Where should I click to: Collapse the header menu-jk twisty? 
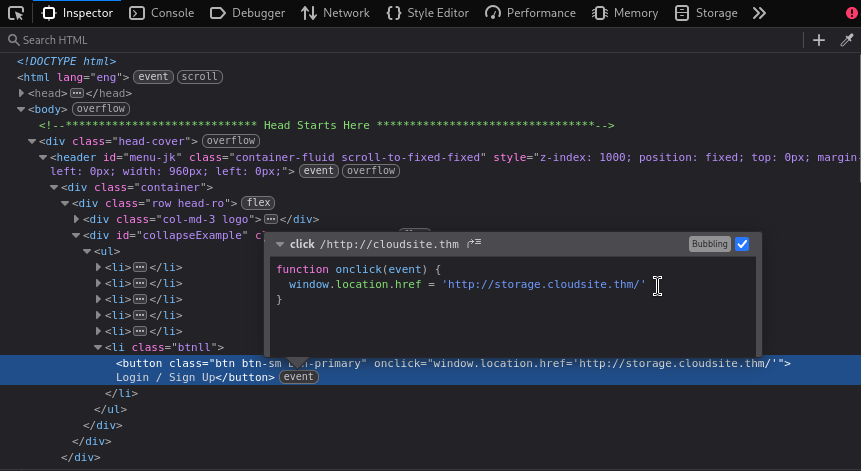[43, 157]
